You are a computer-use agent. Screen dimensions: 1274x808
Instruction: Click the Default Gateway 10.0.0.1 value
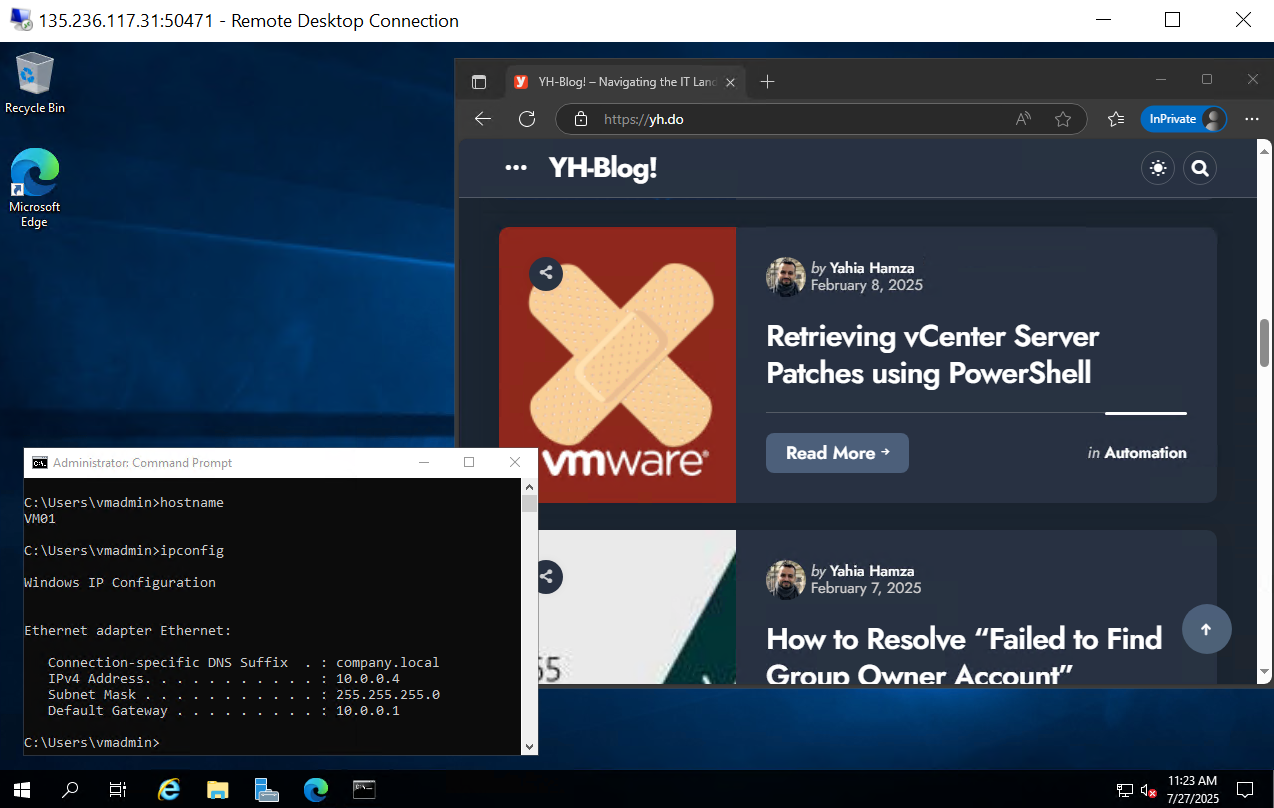(x=368, y=710)
